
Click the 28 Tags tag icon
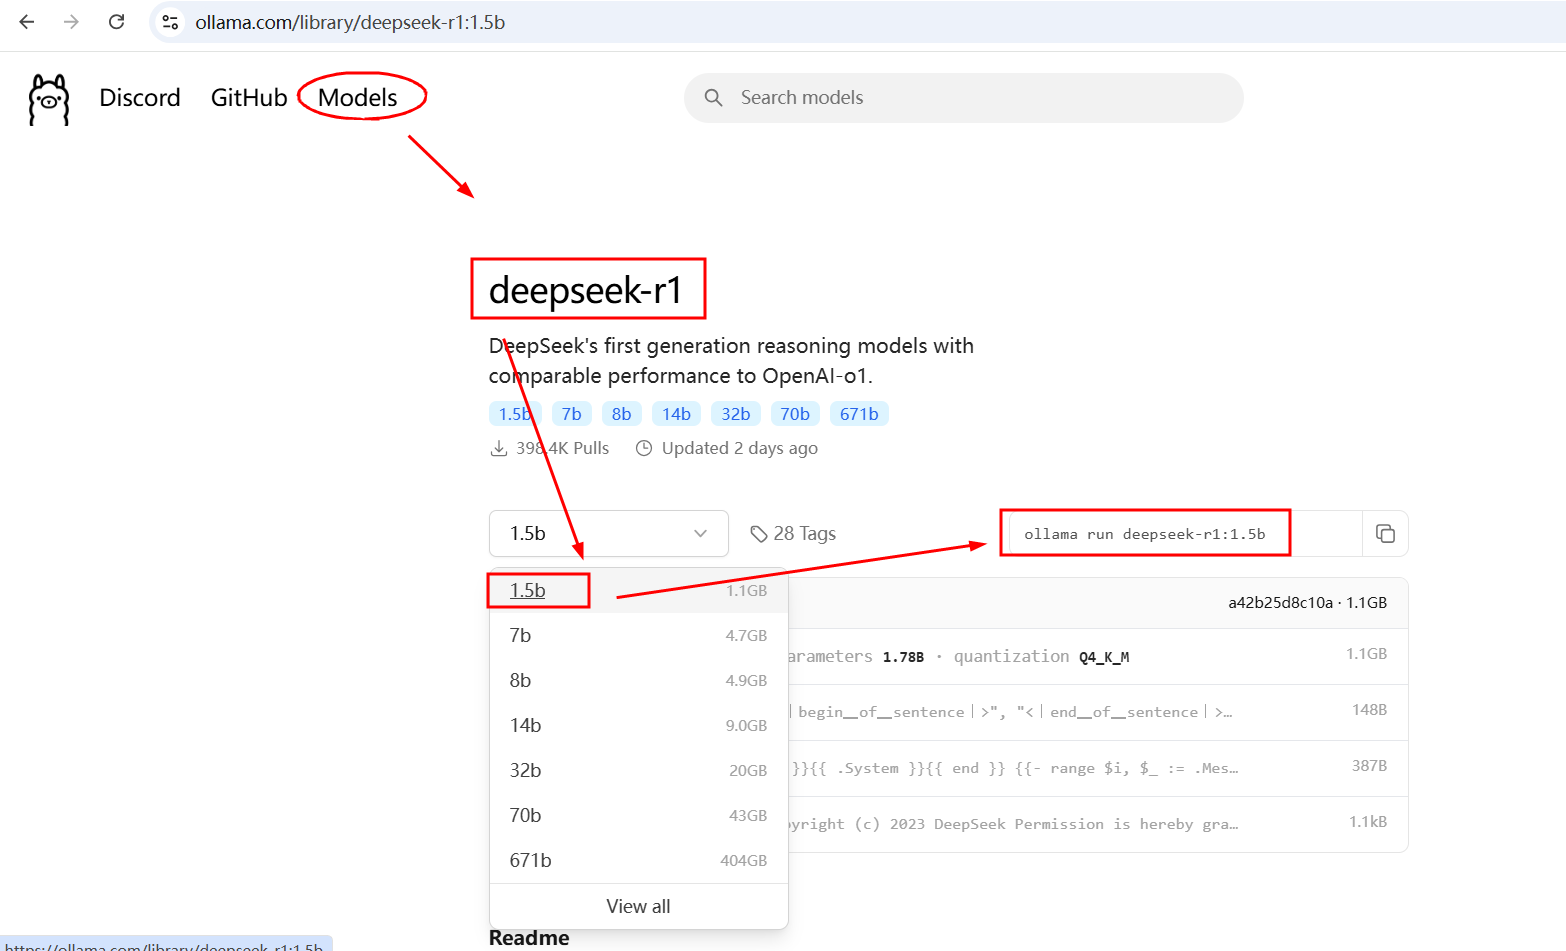click(759, 534)
